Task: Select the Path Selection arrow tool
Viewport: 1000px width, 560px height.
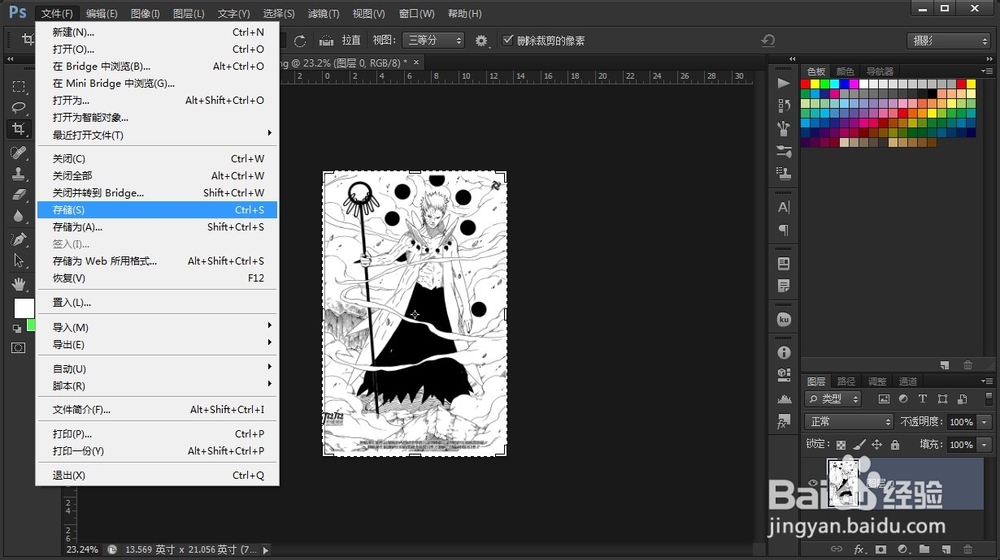Action: [18, 260]
